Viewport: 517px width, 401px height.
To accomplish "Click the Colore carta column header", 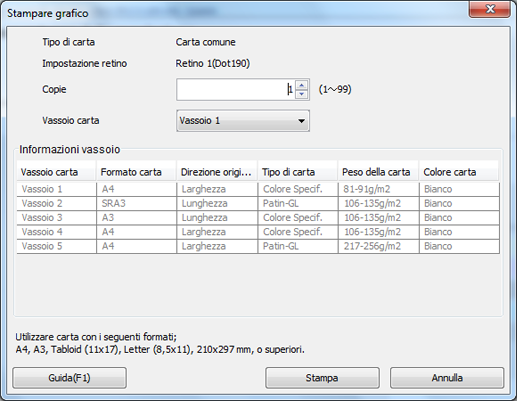I will coord(459,172).
